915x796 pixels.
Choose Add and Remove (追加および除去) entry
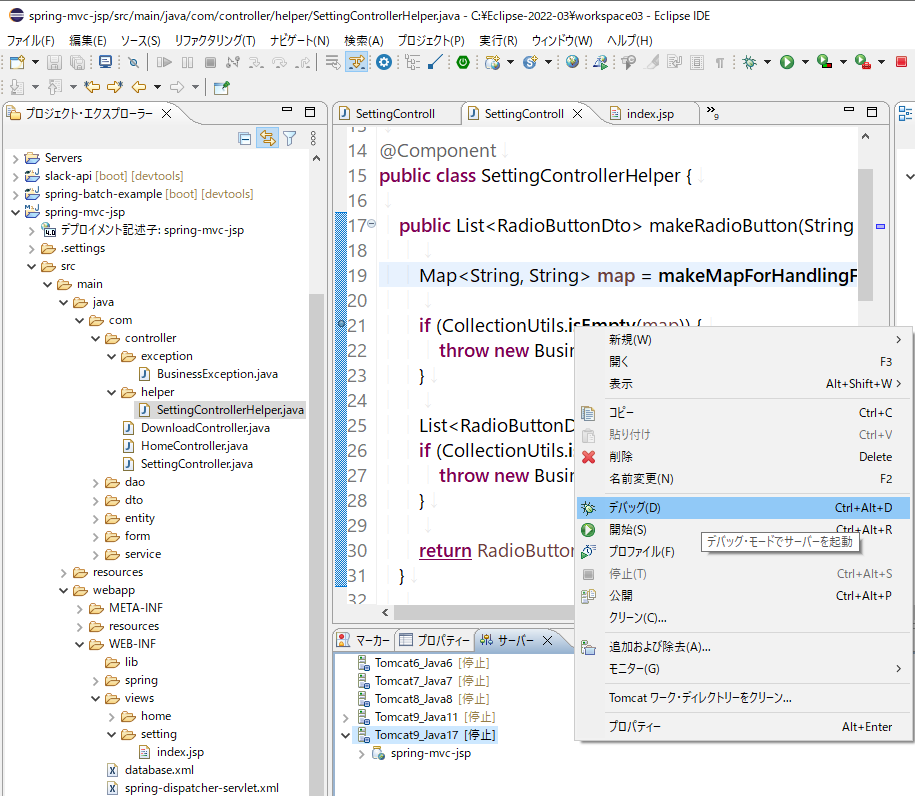743,647
